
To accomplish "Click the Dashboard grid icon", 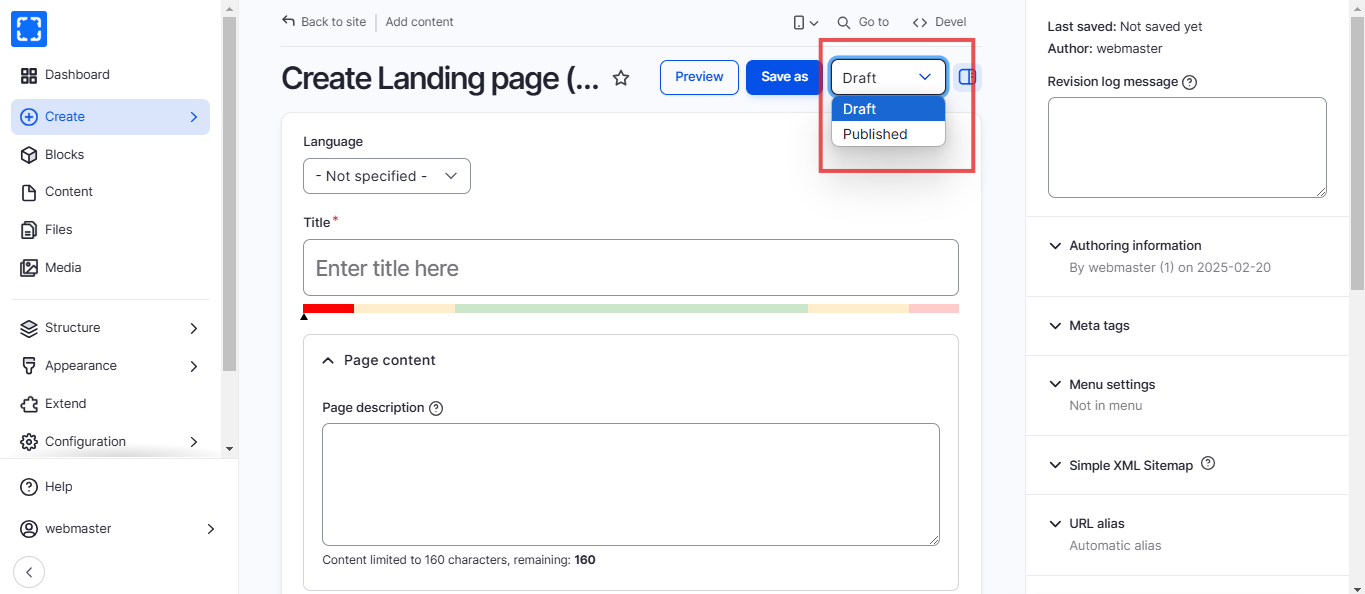I will tap(29, 75).
